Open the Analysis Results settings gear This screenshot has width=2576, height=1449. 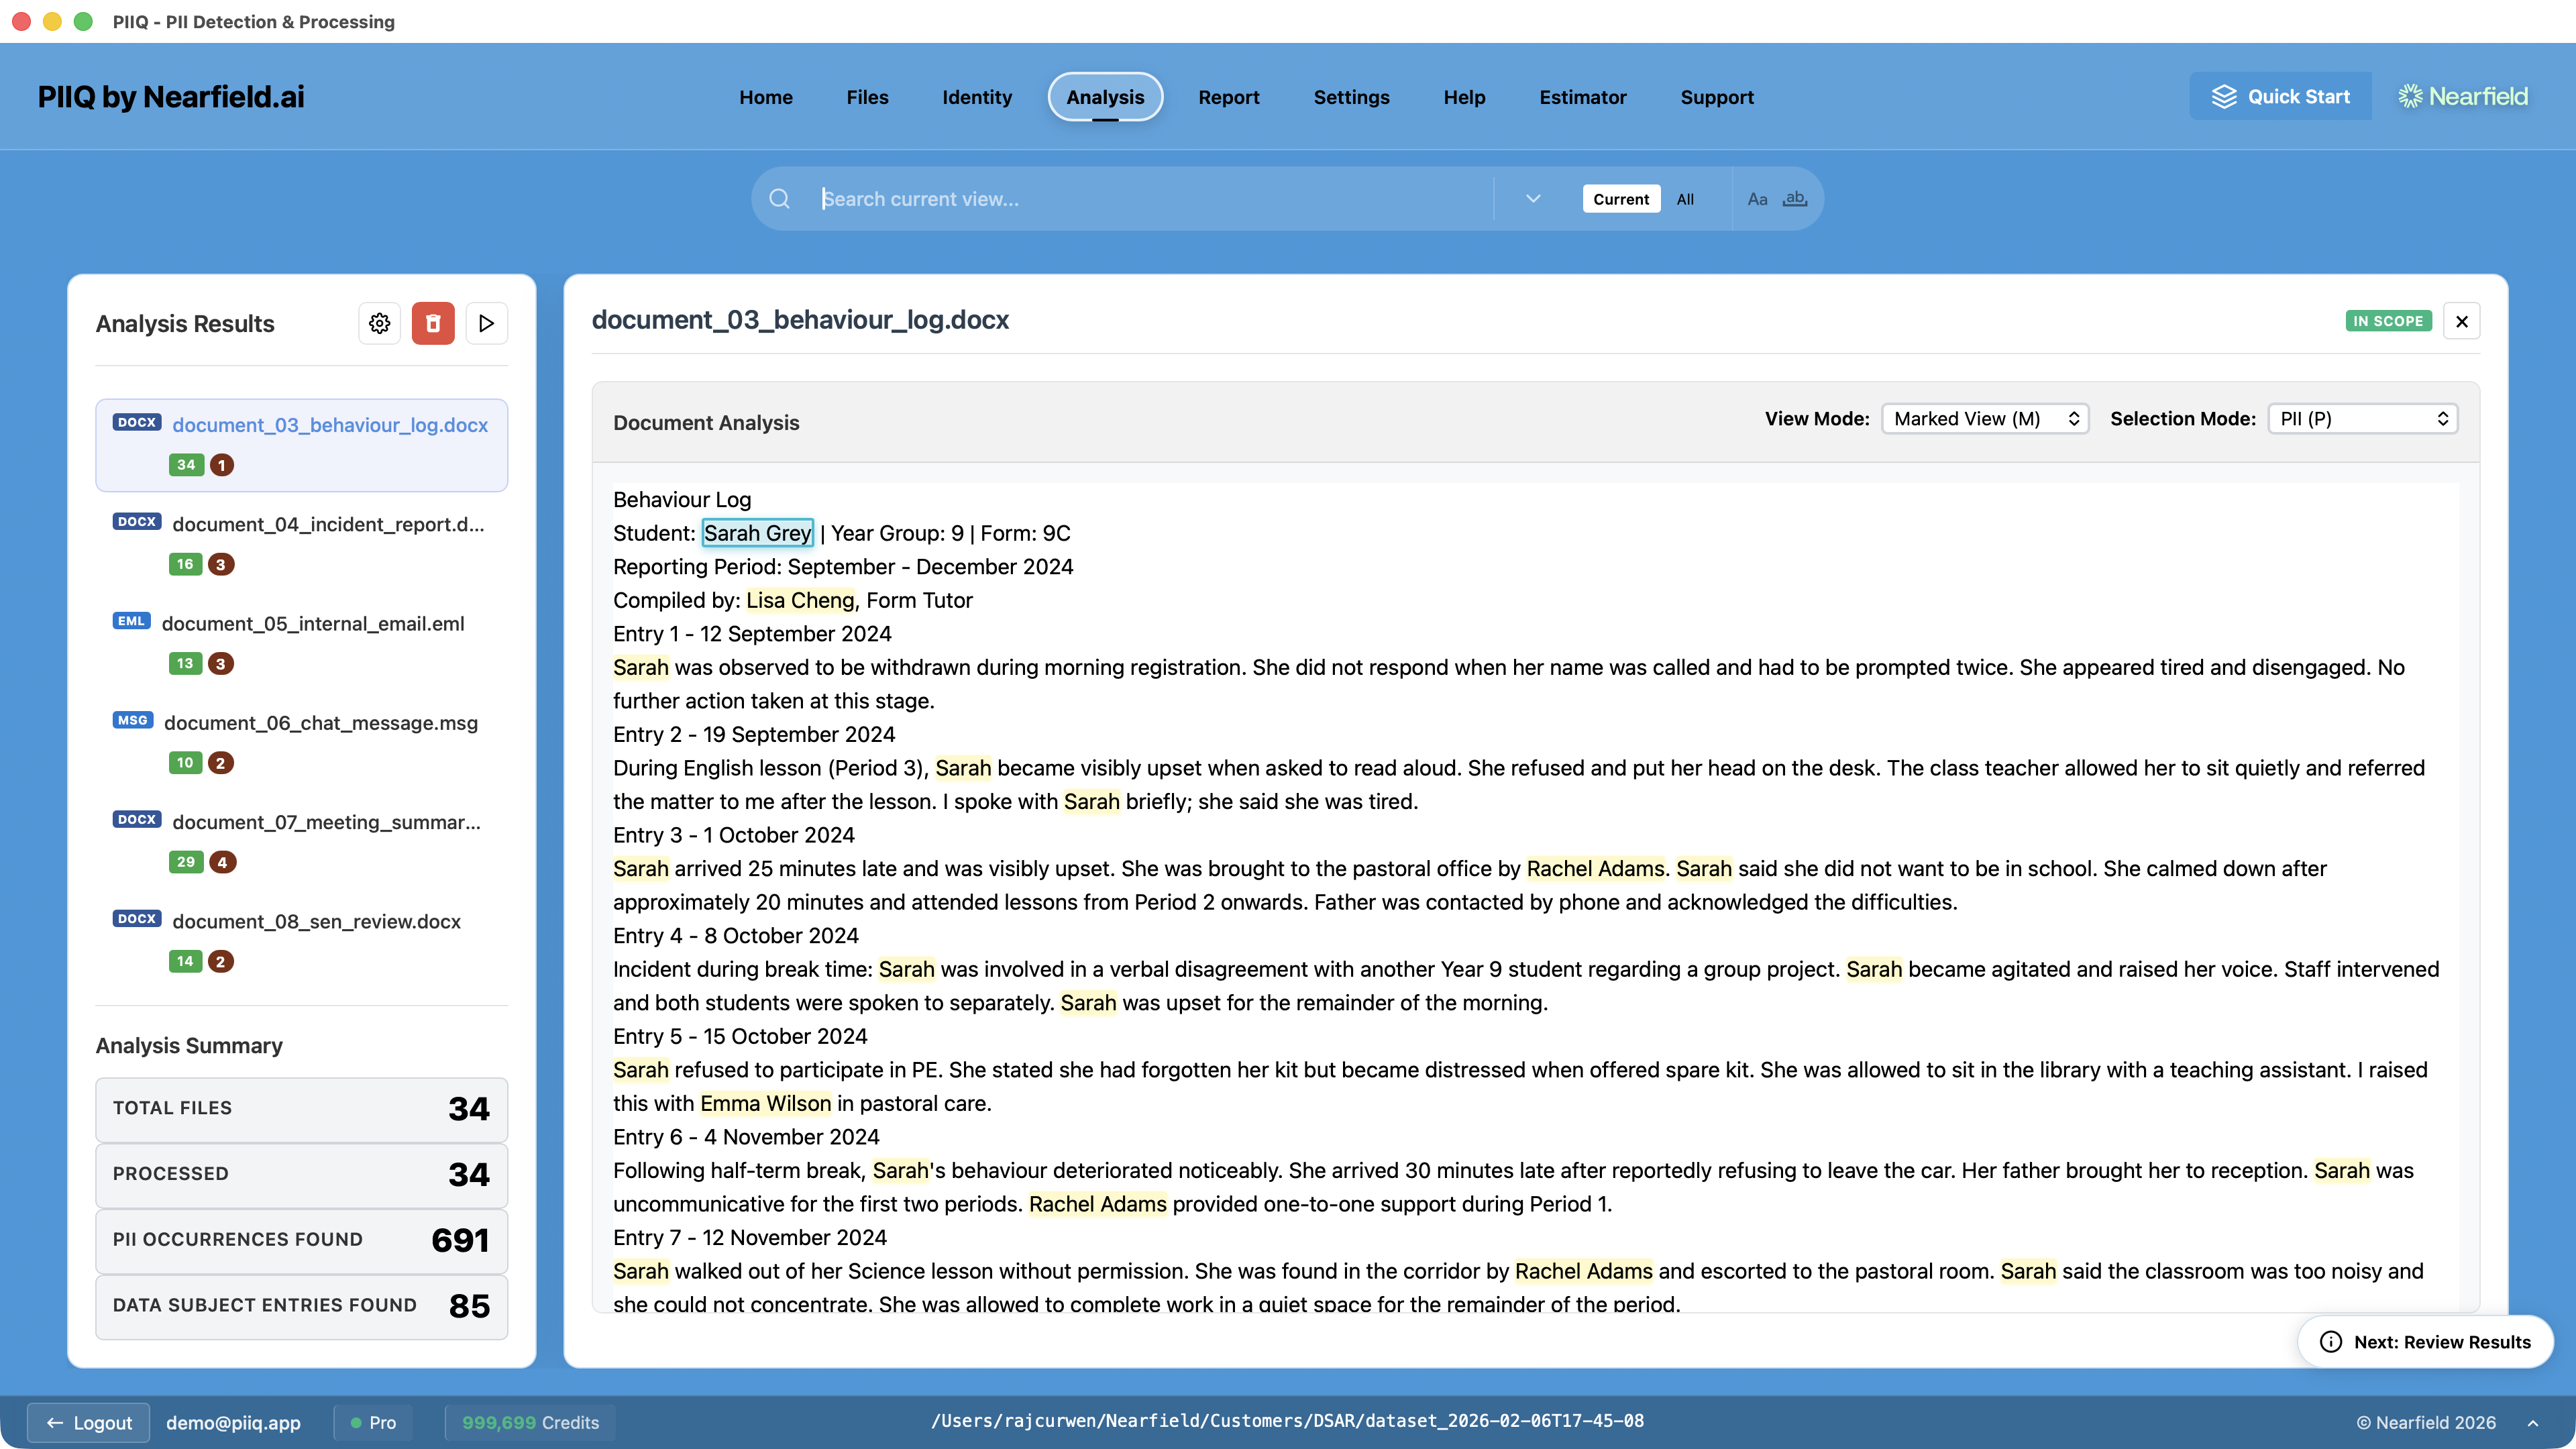click(379, 323)
